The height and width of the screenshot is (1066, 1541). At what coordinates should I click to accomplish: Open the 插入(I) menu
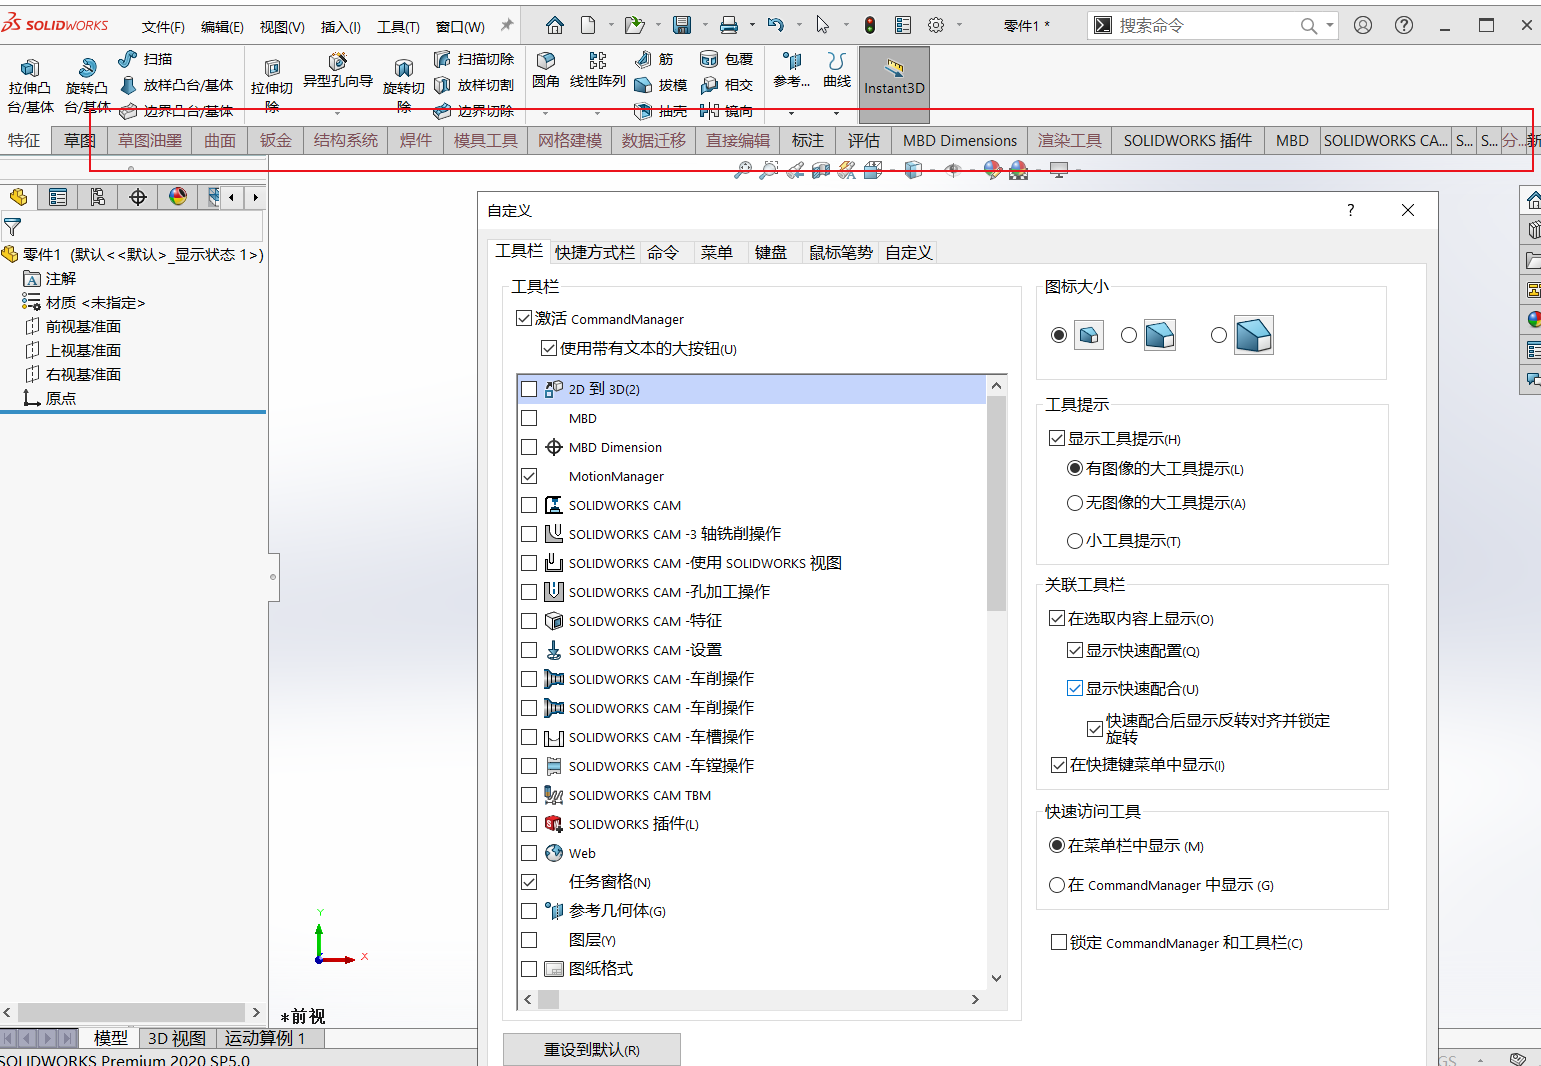340,27
